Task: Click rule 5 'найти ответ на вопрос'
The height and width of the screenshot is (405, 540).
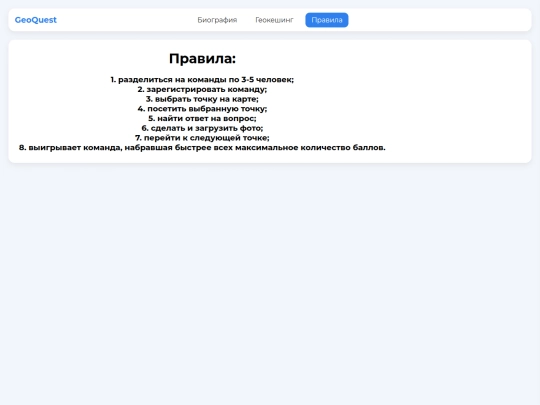Action: (202, 118)
